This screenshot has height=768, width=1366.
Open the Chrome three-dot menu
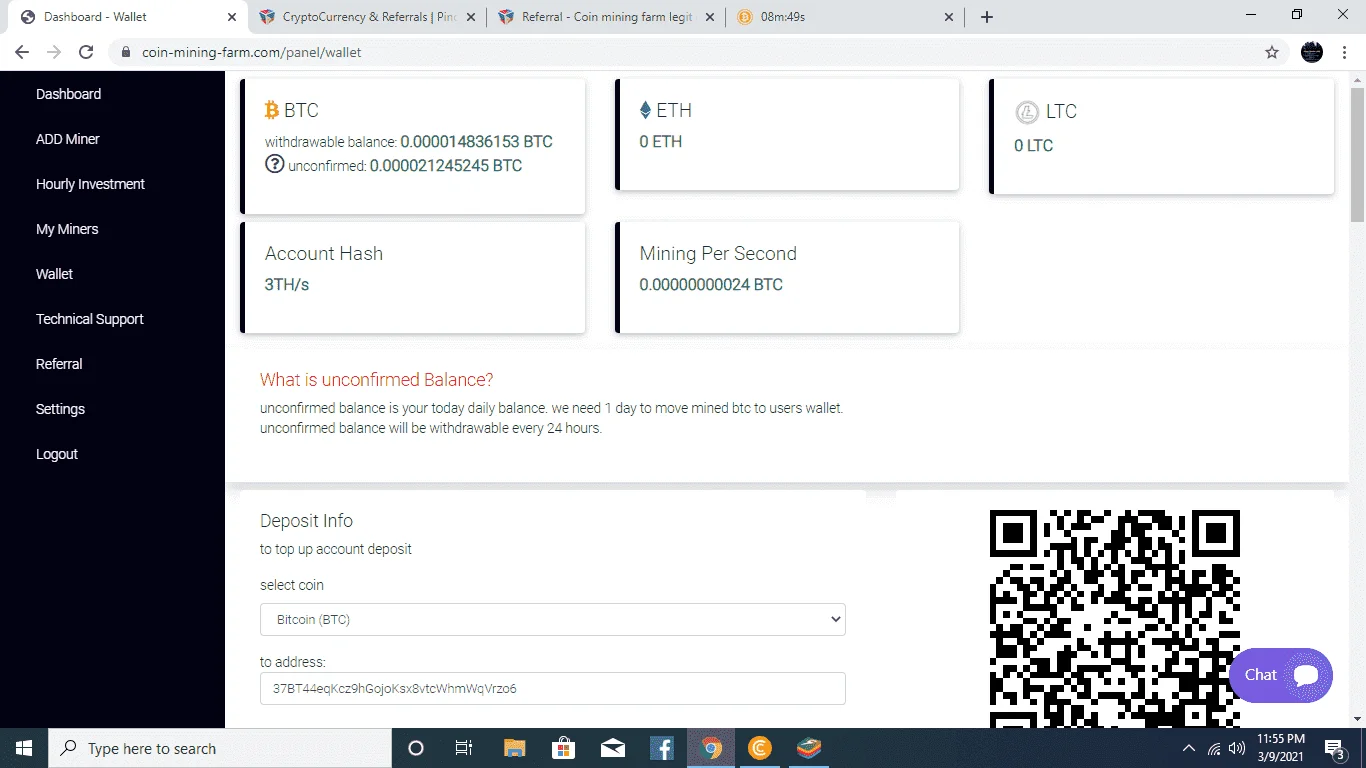tap(1346, 52)
